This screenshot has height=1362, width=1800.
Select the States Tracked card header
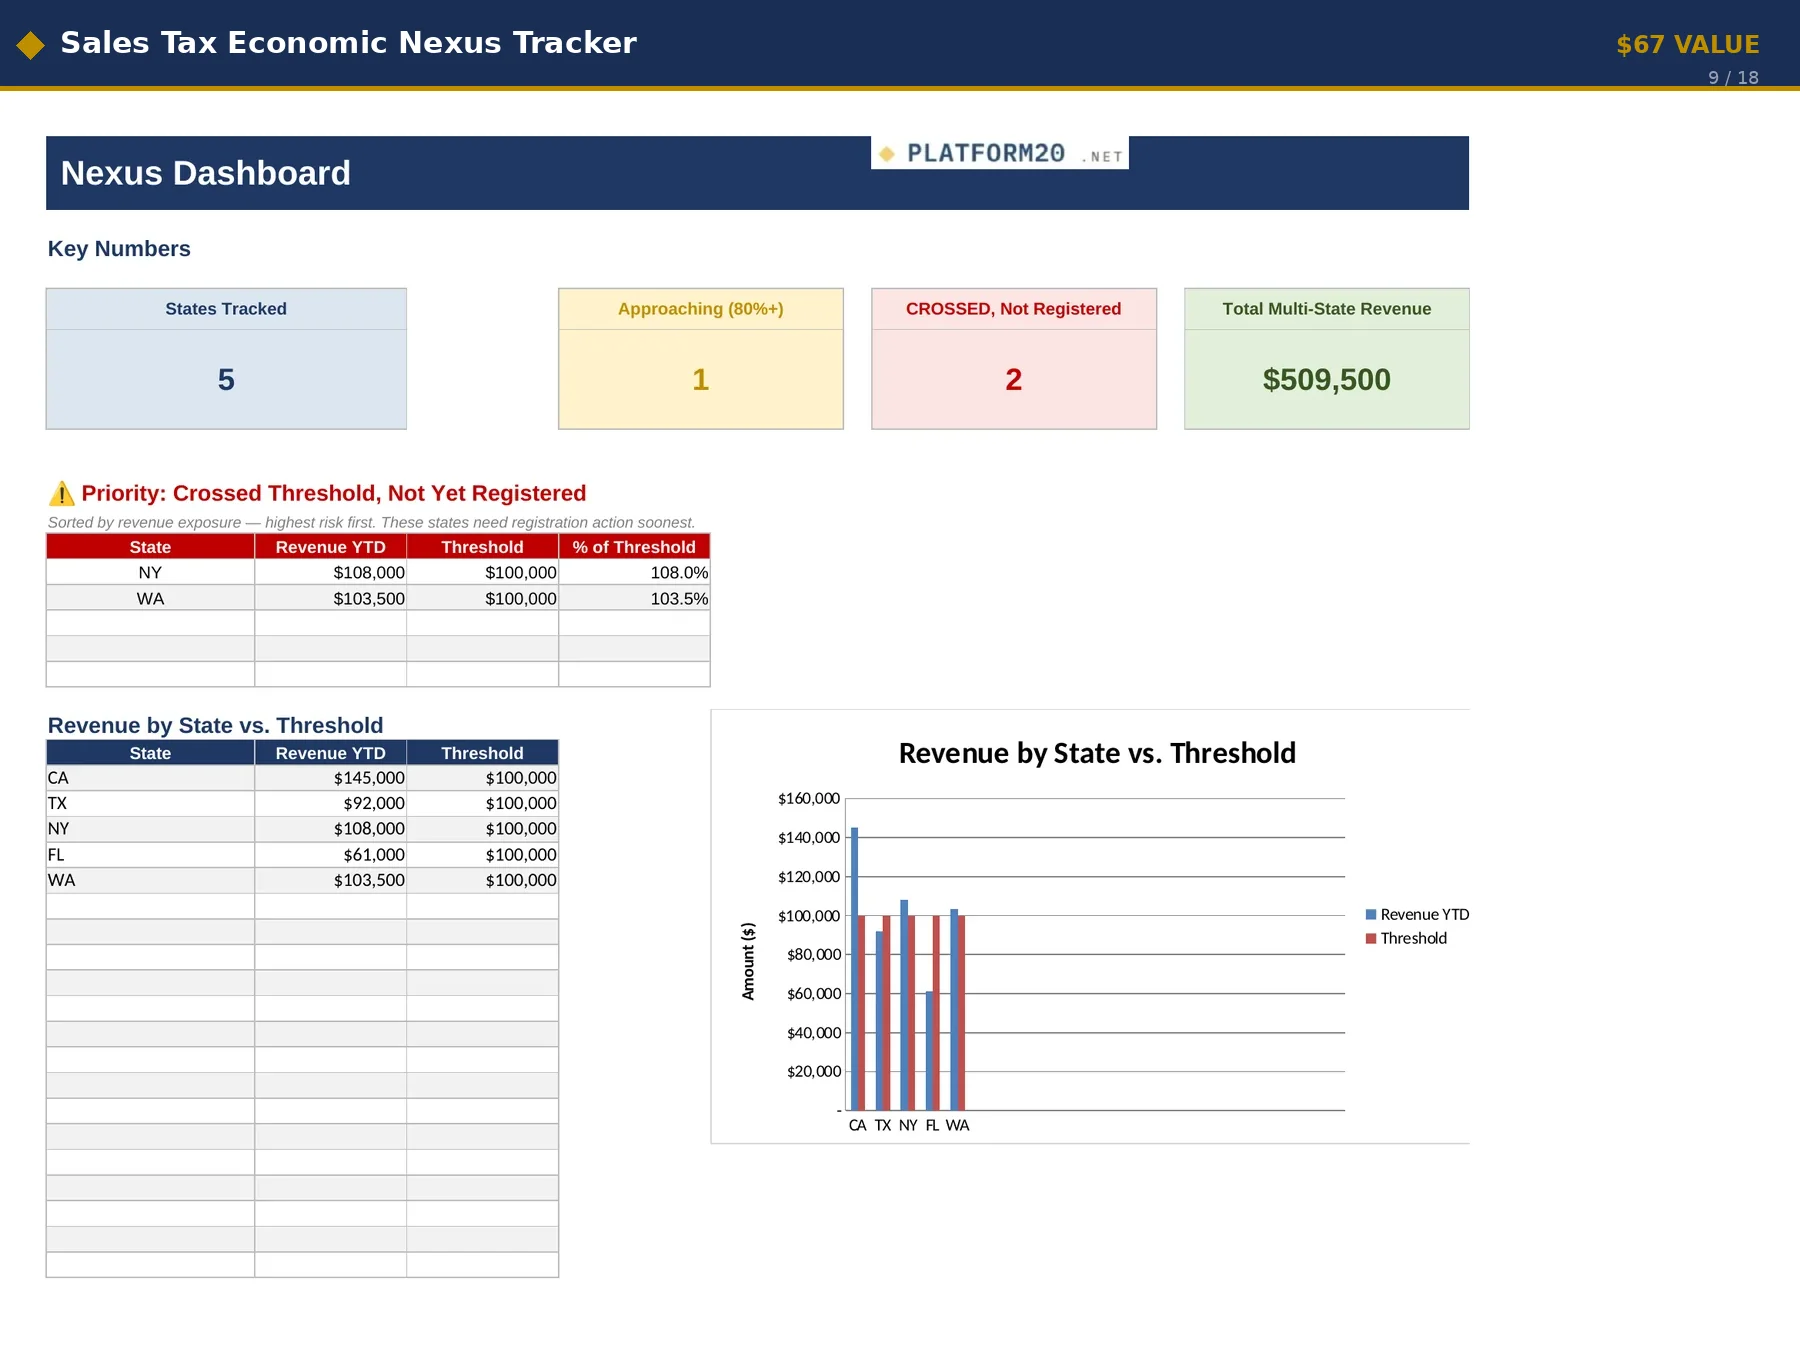tap(226, 309)
